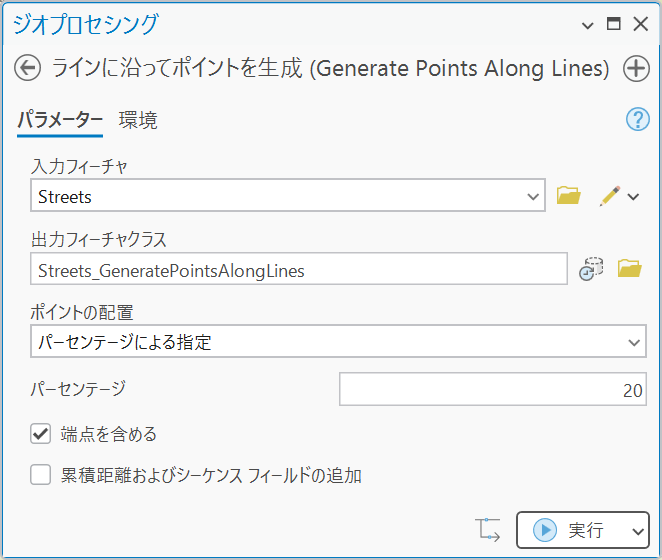Click the plus icon to add tool to favorites
The image size is (662, 560).
636,68
